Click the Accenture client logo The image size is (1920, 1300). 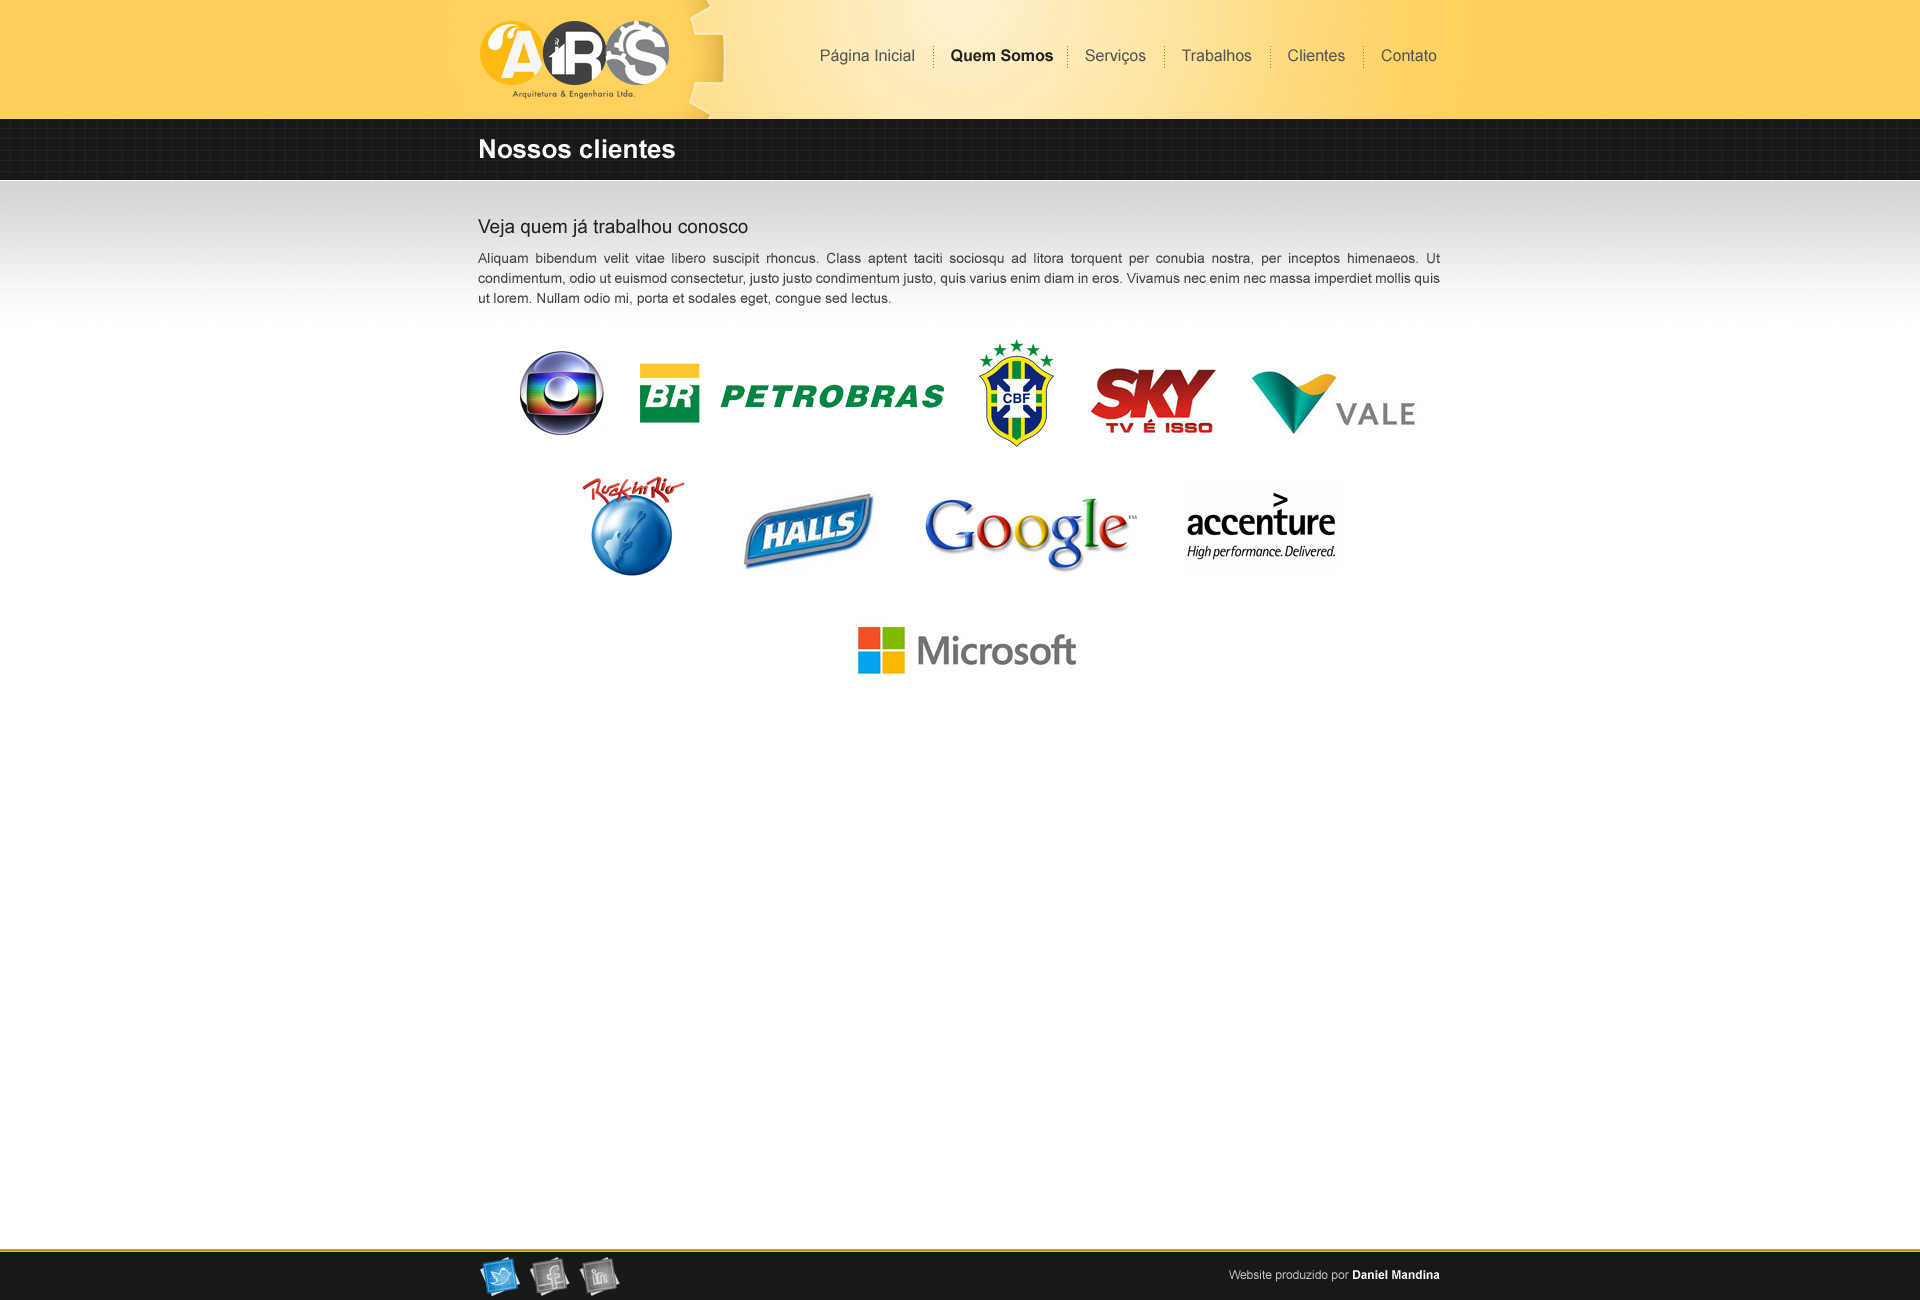pyautogui.click(x=1261, y=525)
